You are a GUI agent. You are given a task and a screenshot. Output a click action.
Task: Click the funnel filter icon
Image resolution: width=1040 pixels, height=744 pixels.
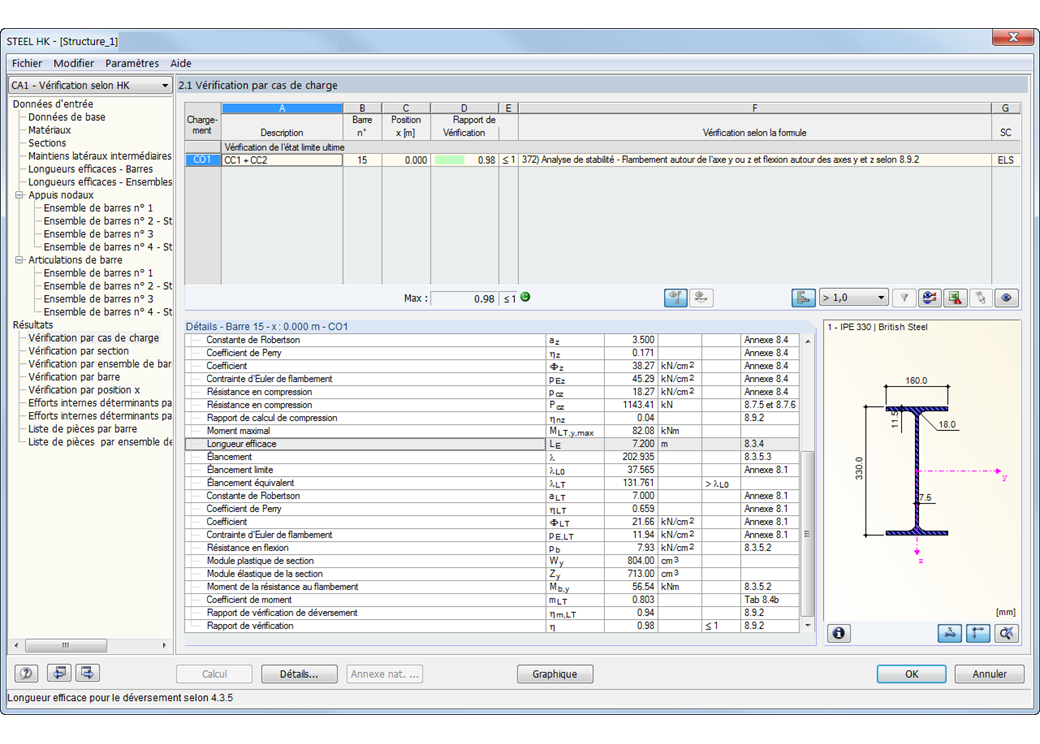pyautogui.click(x=904, y=298)
